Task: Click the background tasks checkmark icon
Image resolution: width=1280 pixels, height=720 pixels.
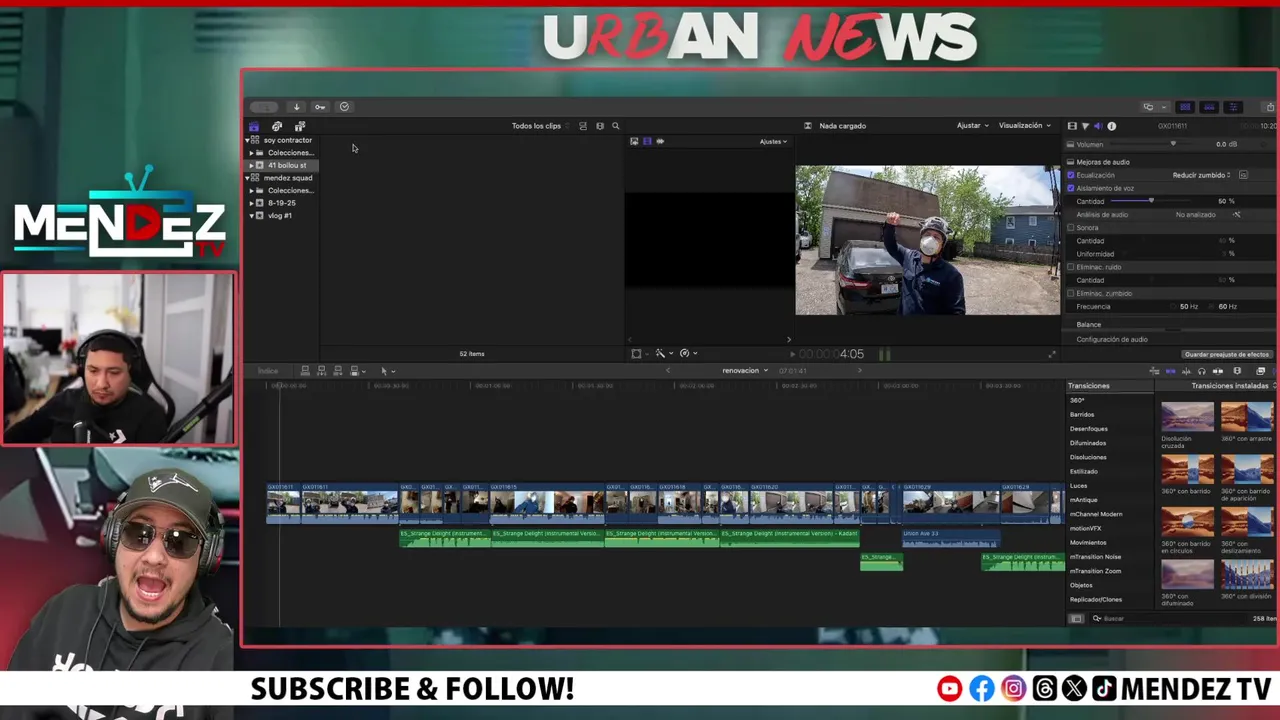Action: 344,107
